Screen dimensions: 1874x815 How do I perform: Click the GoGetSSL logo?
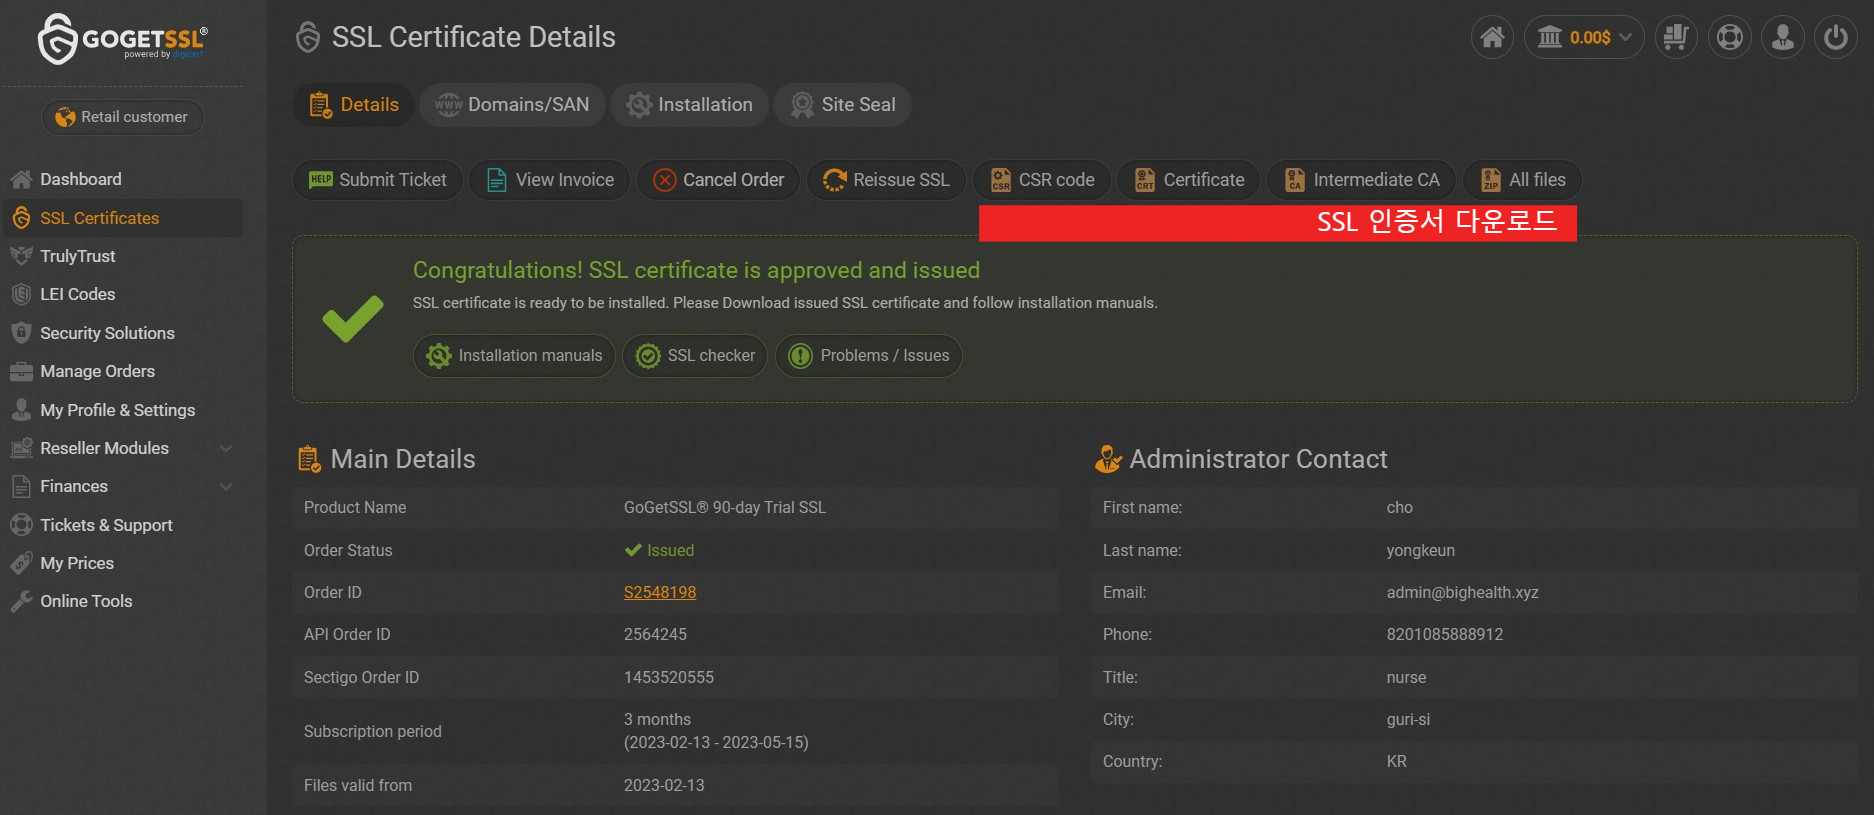tap(122, 39)
